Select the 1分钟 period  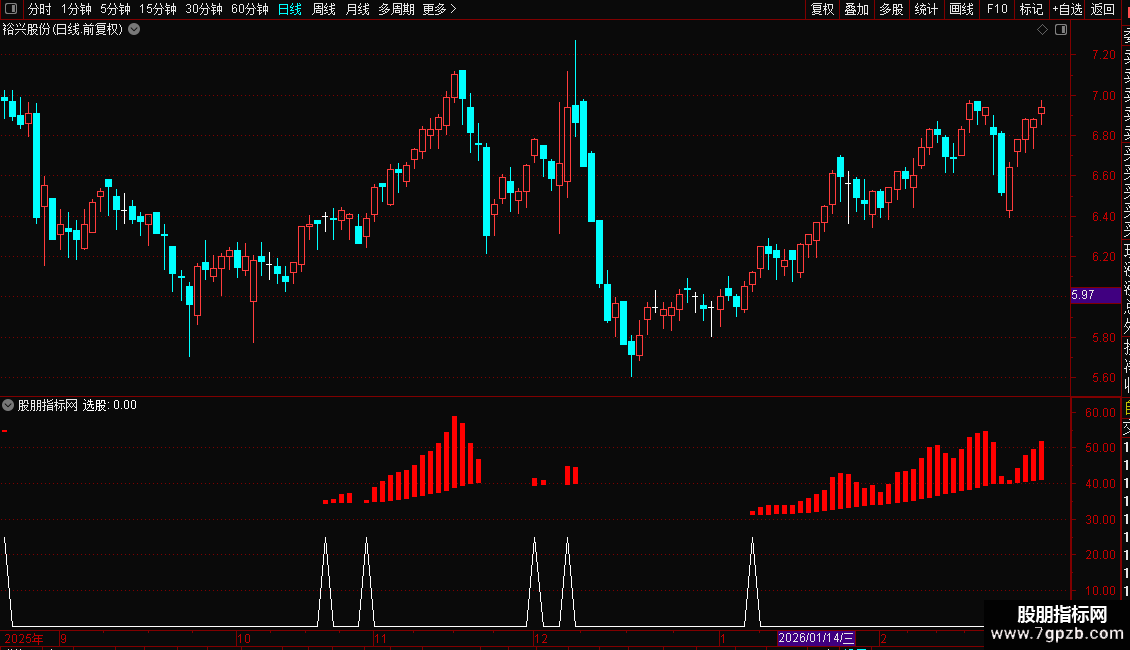tap(76, 9)
